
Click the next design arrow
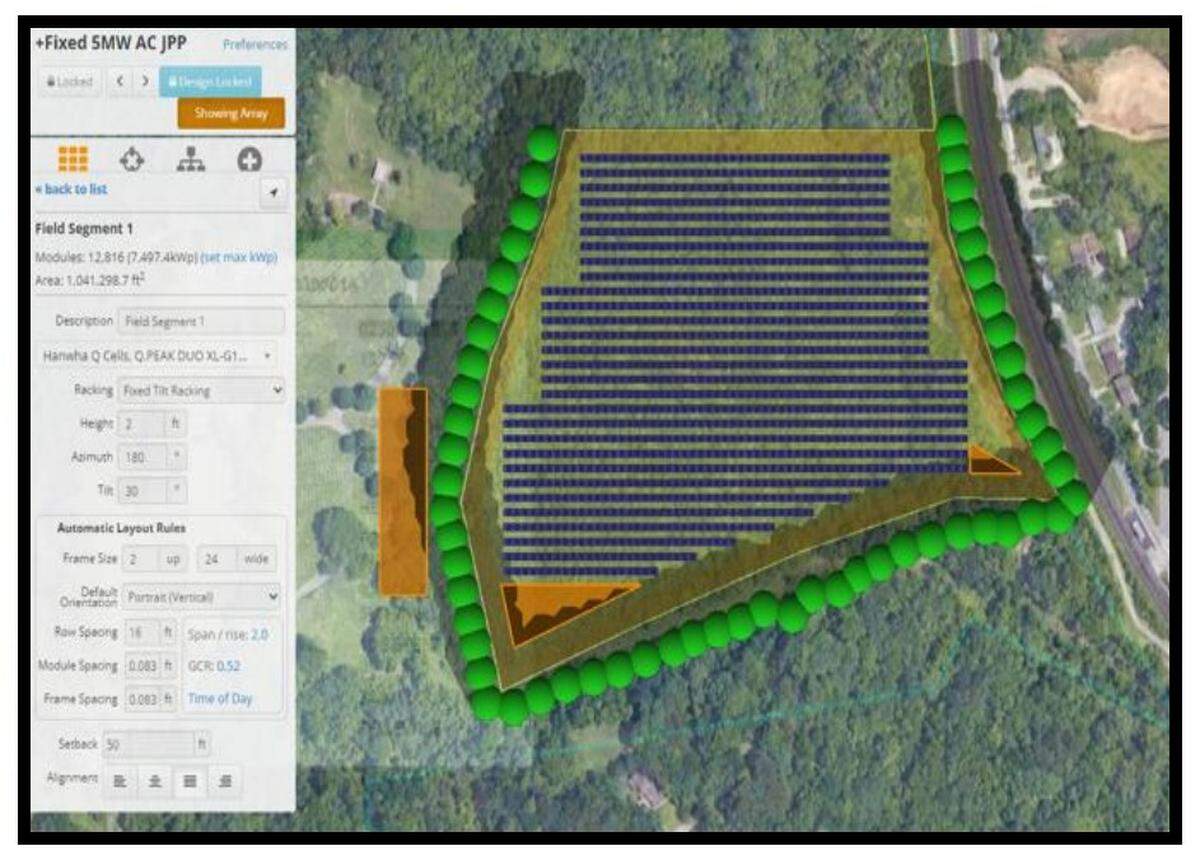point(144,82)
